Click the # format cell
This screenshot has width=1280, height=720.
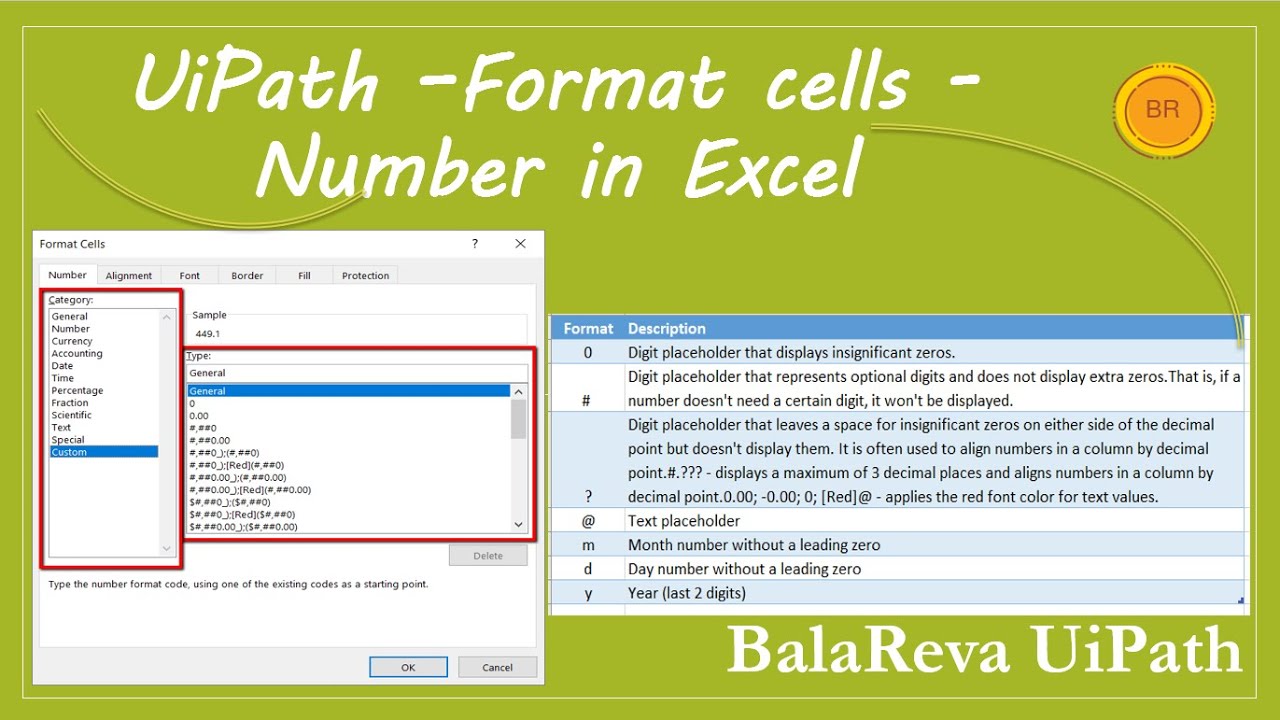coord(588,388)
